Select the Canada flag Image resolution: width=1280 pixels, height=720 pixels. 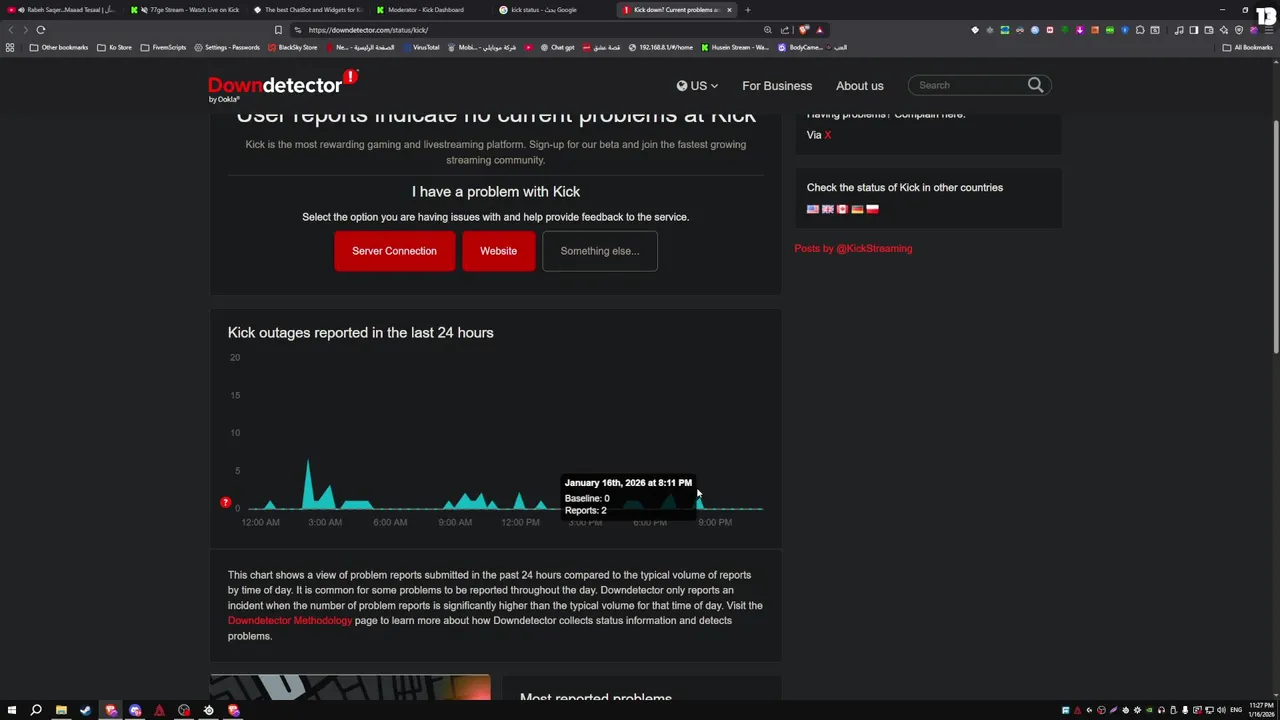842,209
